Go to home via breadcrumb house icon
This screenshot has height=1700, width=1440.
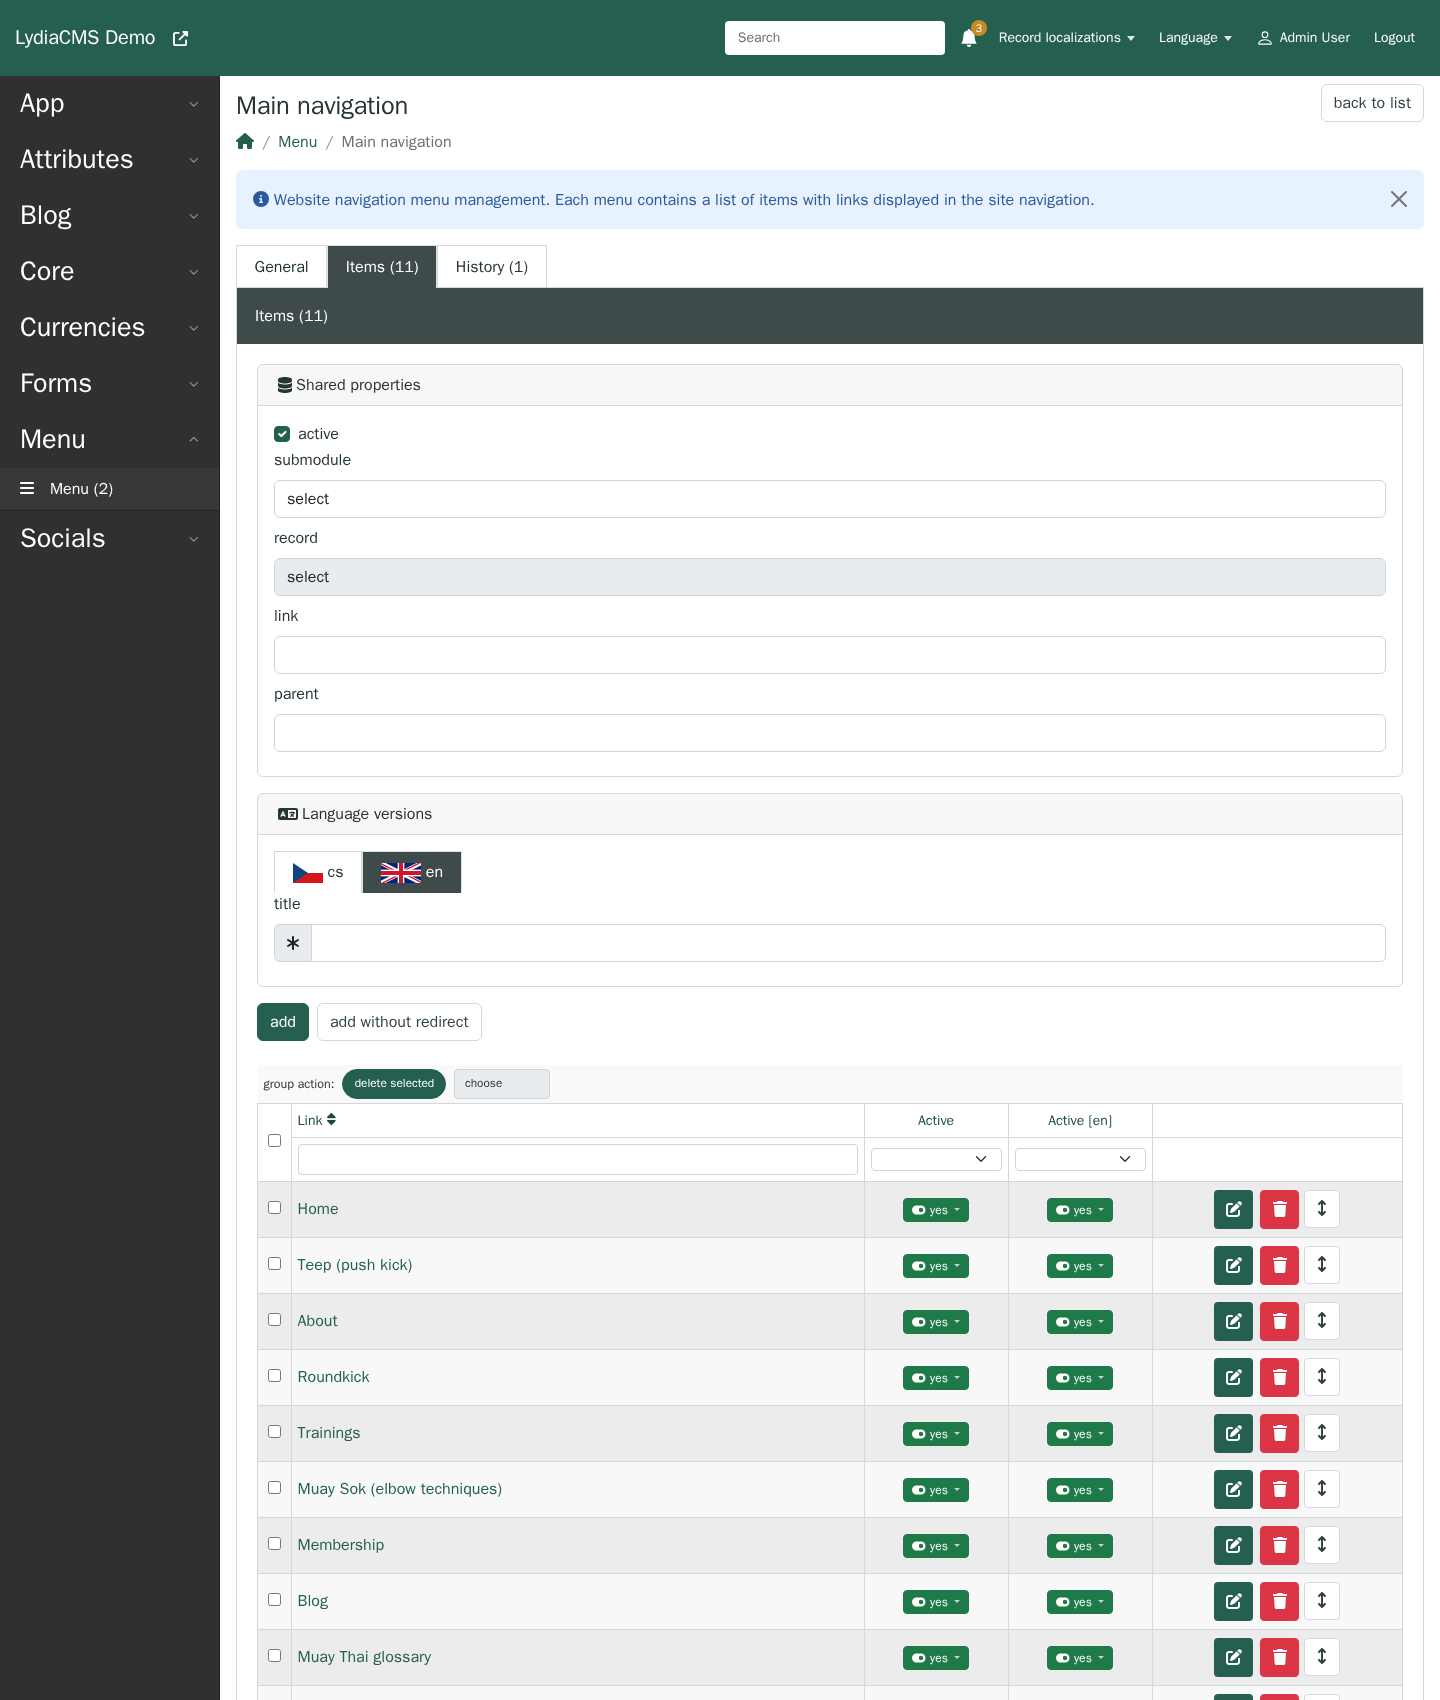(245, 142)
